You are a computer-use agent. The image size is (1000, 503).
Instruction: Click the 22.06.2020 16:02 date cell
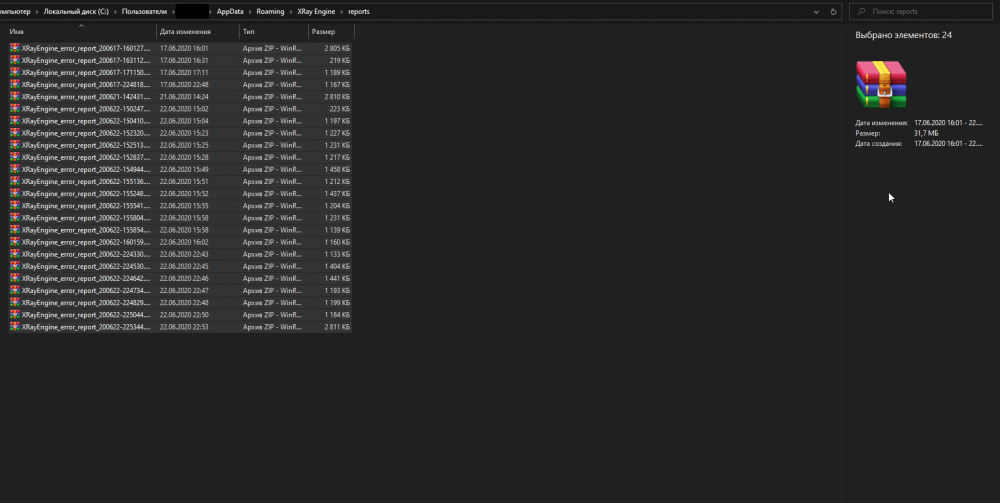pyautogui.click(x=184, y=242)
